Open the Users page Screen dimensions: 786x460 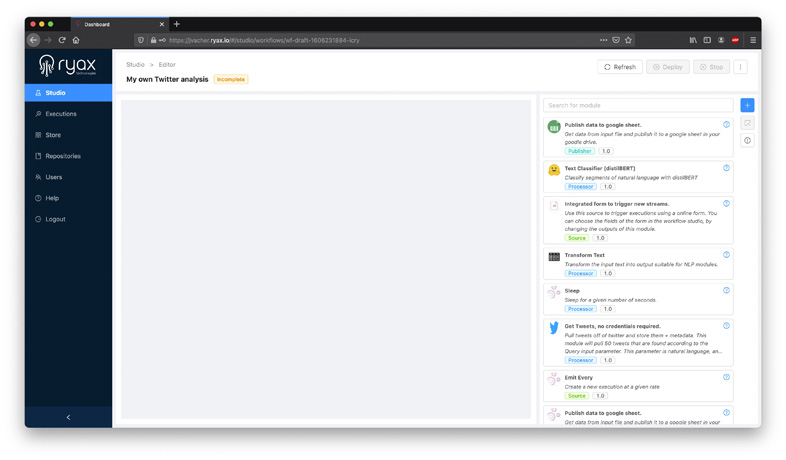pos(68,177)
